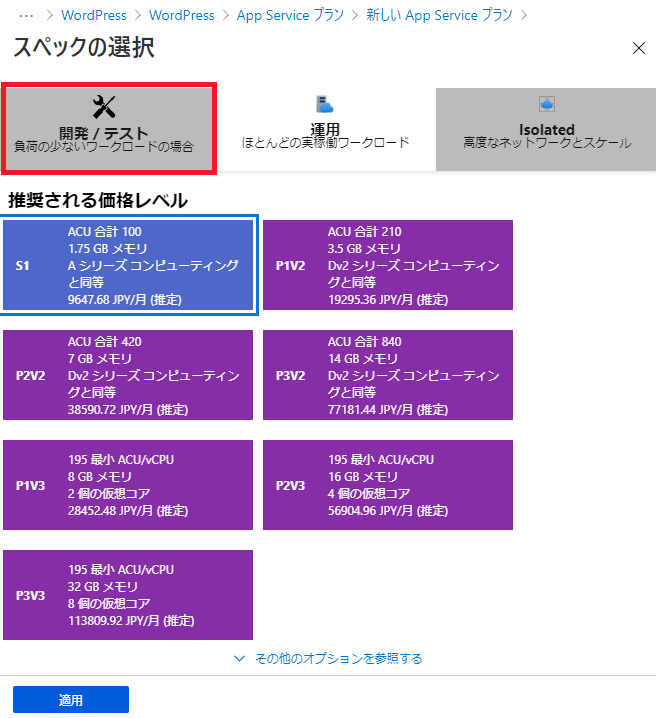Pick the P2V3 tier with 4 virtual cores

(x=388, y=485)
